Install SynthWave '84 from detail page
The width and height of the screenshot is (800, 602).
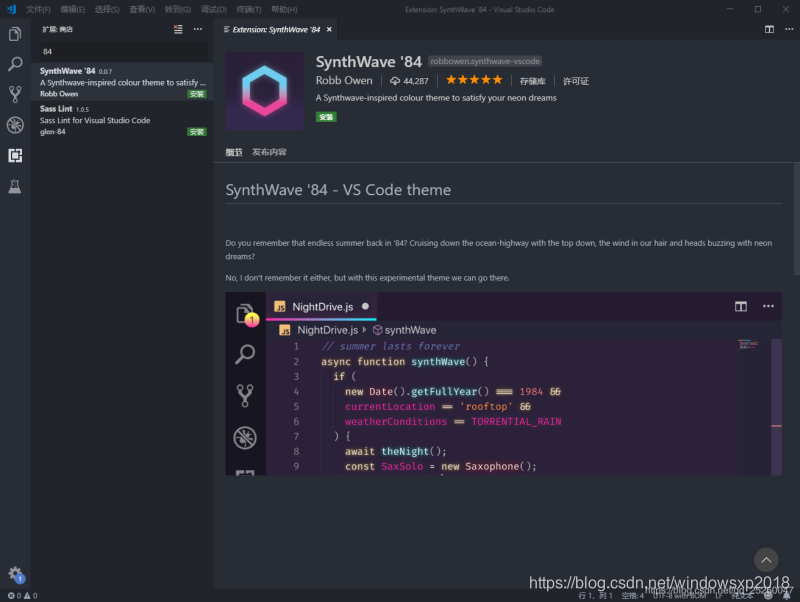tap(326, 117)
